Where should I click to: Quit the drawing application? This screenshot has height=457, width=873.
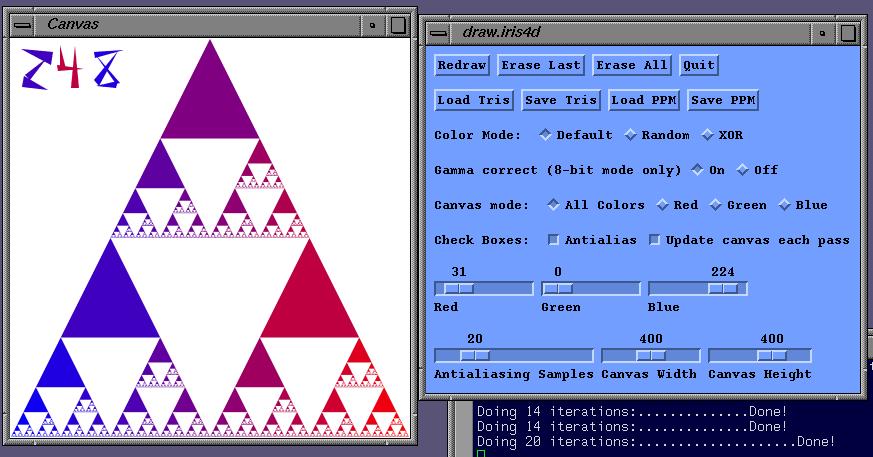[x=699, y=65]
